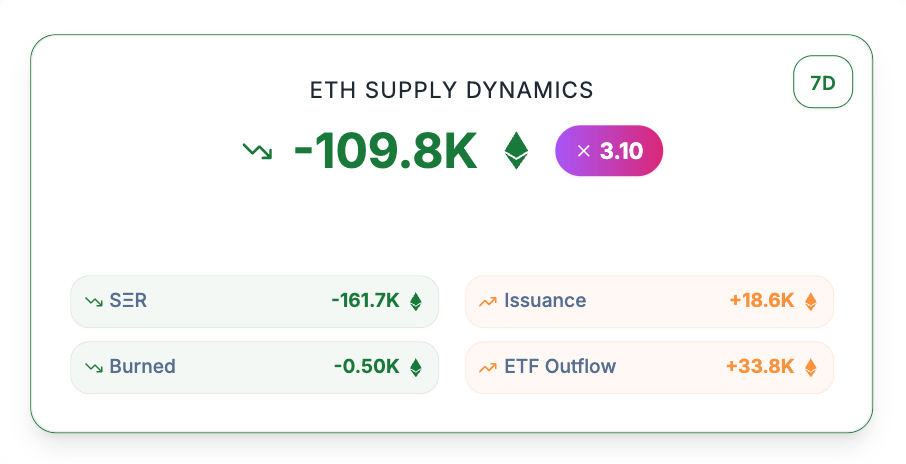Click the down-trend icon in Burned row
Image resolution: width=906 pixels, height=464 pixels.
coord(94,367)
